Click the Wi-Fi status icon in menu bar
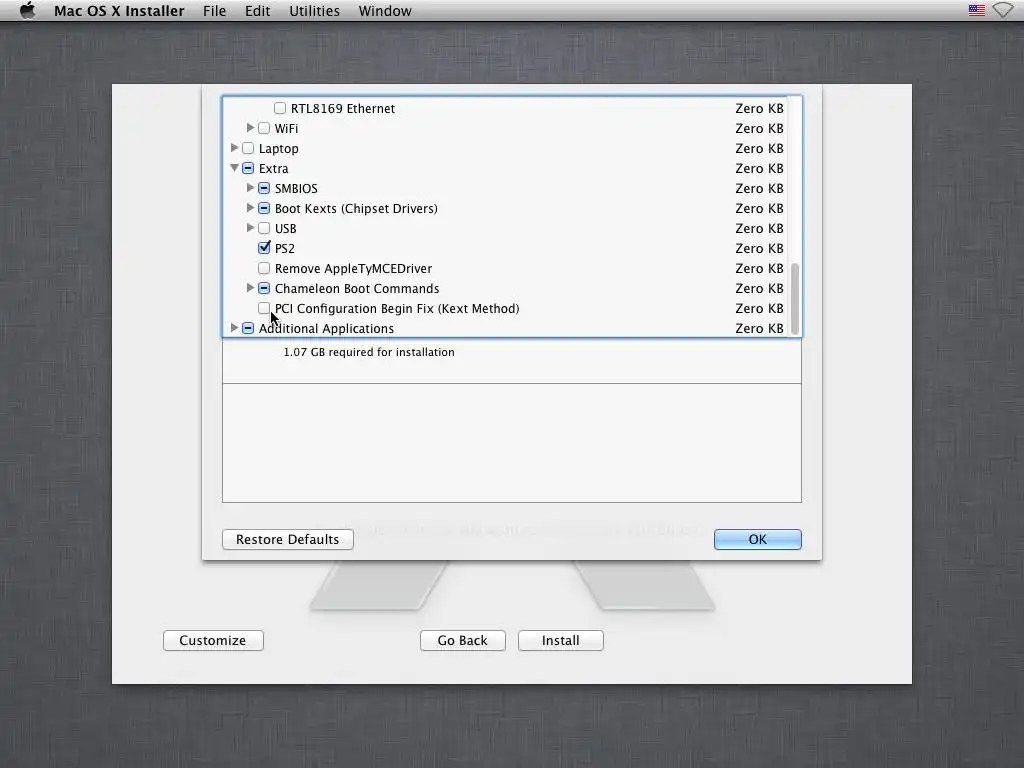 1002,10
